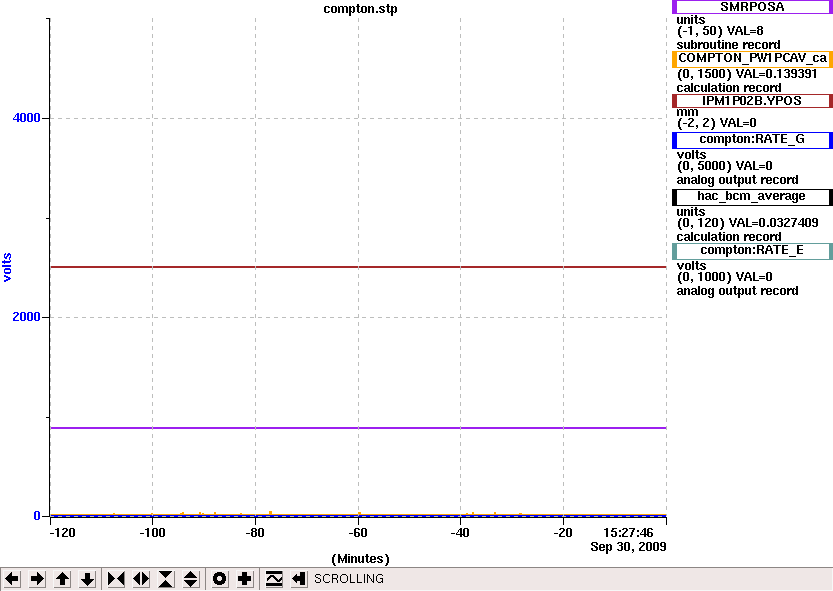Image resolution: width=833 pixels, height=591 pixels.
Task: Click the (-2, 2) VAL=0 readout
Action: click(716, 123)
